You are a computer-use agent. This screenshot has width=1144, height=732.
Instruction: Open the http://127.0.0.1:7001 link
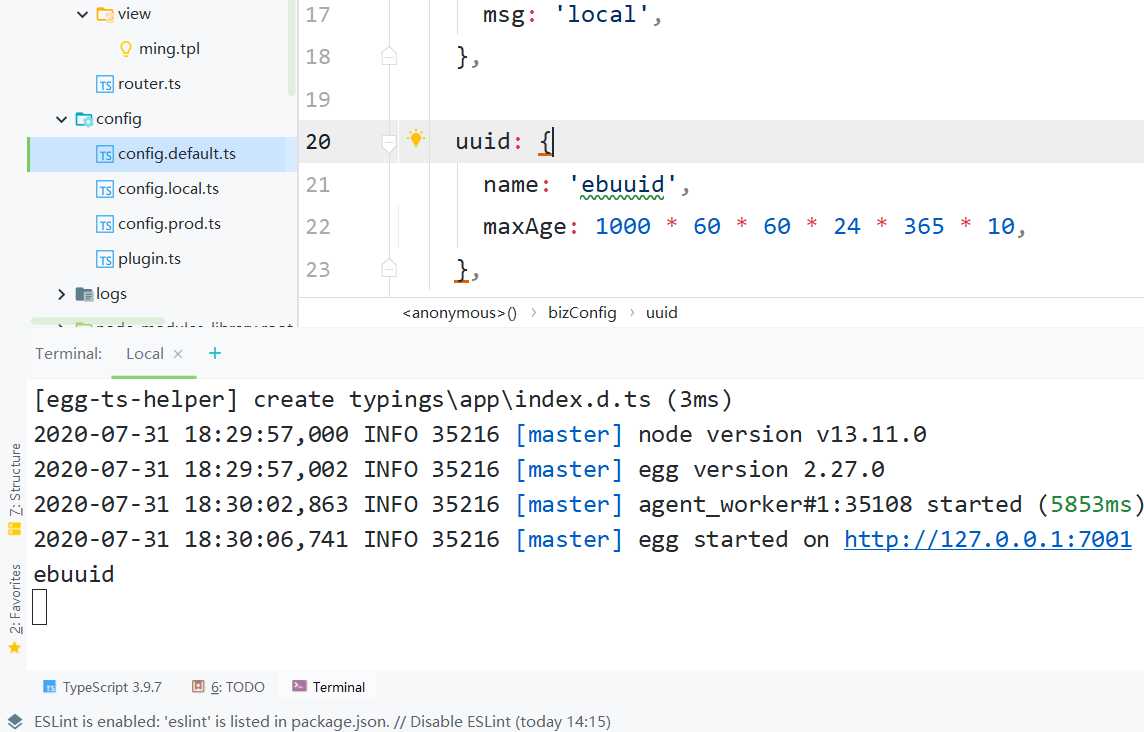tap(987, 540)
